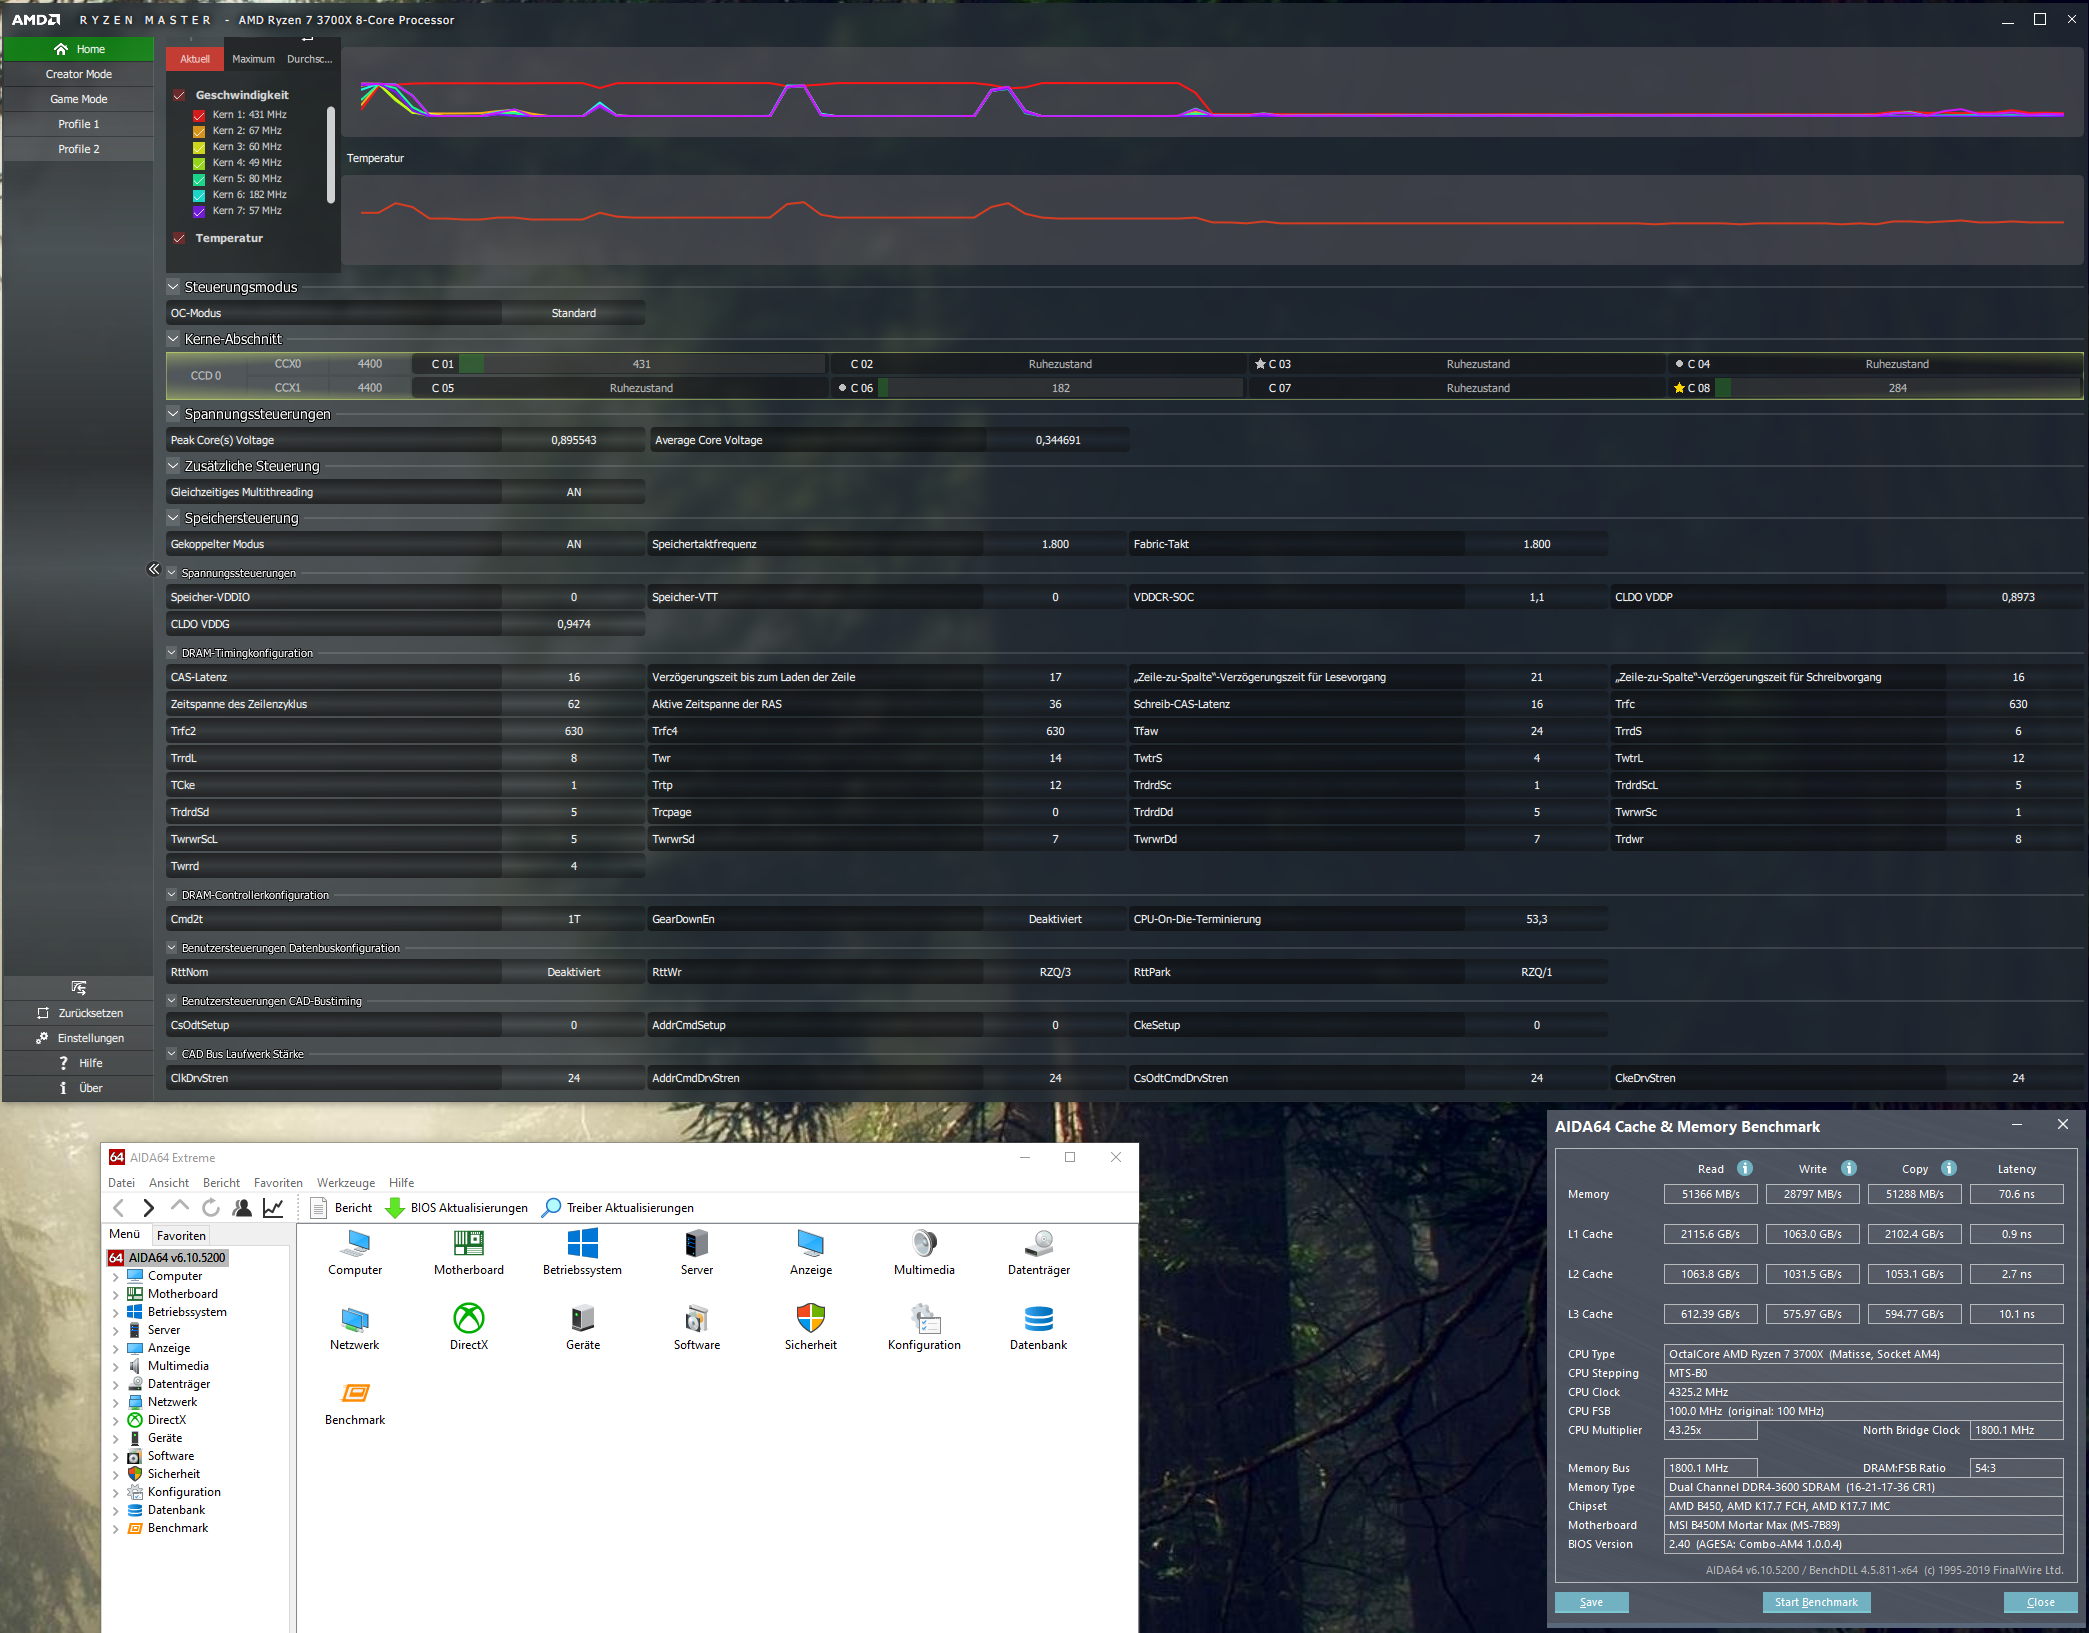Click the Benchmark icon in main pane
The image size is (2089, 1633).
click(355, 1393)
